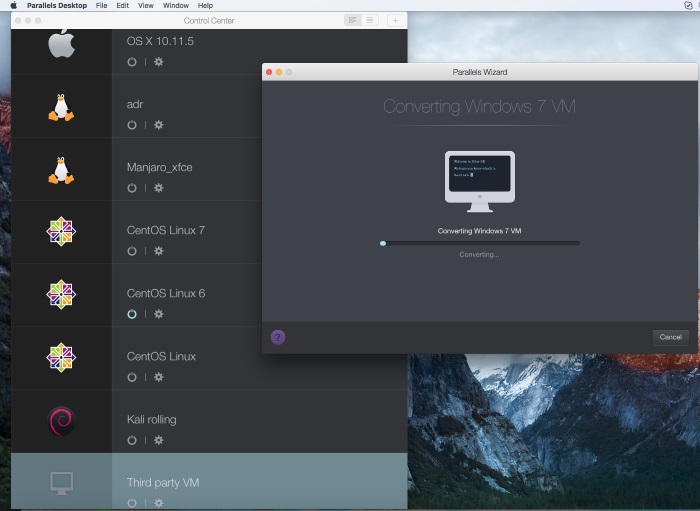This screenshot has height=511, width=700.
Task: Click the Kali rolling swirl logo
Action: point(61,421)
